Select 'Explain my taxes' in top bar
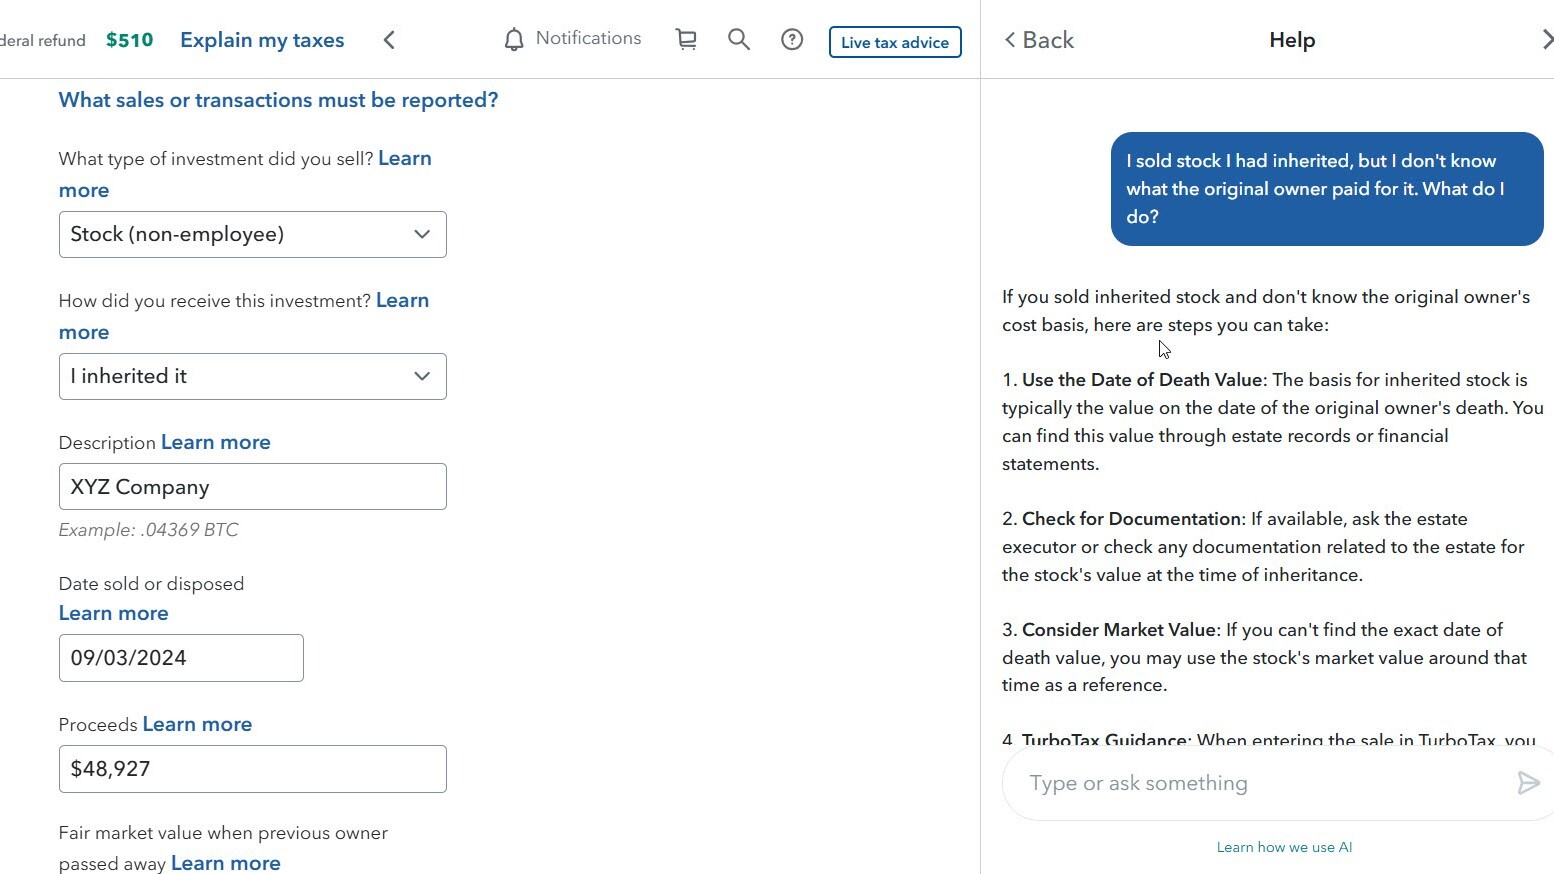 pos(262,40)
